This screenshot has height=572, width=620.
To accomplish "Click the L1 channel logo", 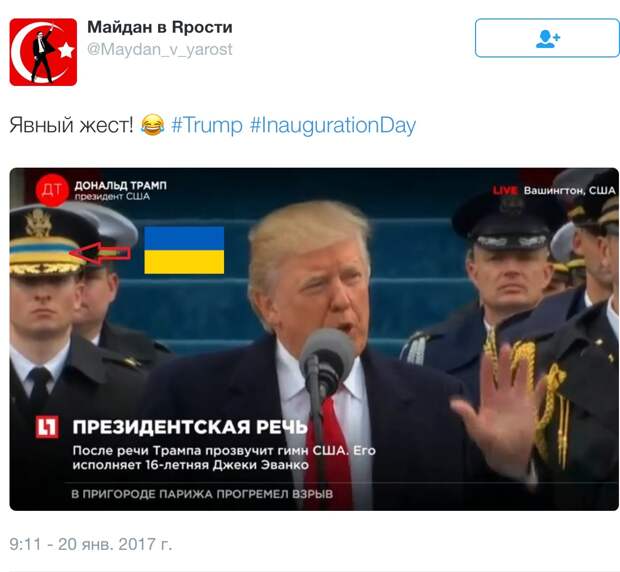I will coord(47,427).
